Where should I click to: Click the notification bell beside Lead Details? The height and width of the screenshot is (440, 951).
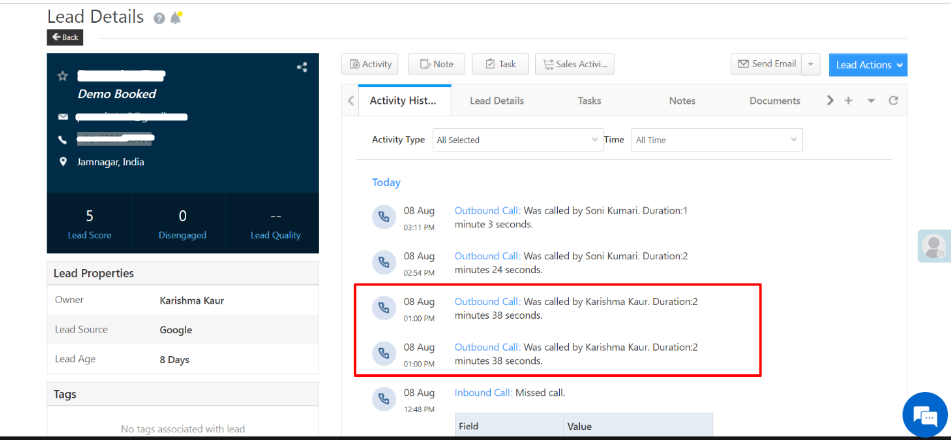click(176, 18)
